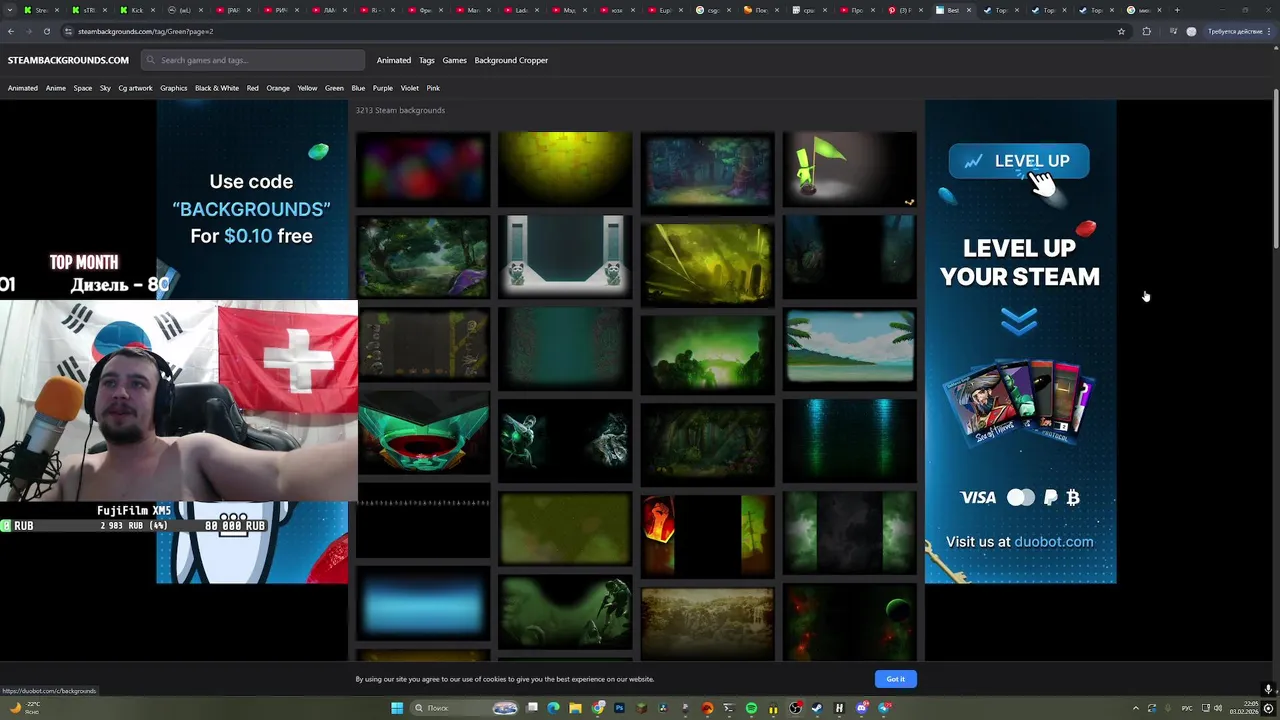
Task: Reload the page with the browser refresh icon
Action: pyautogui.click(x=46, y=31)
